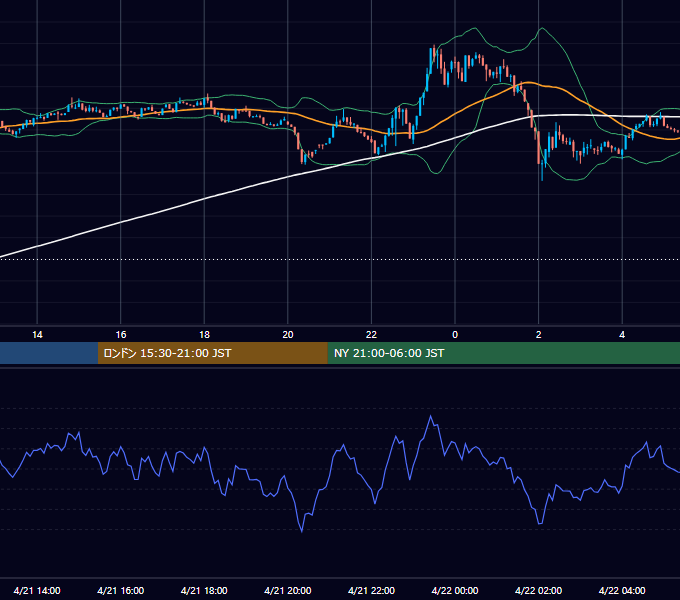This screenshot has width=680, height=600.
Task: Click the London session bar 15:30-21:00 JST
Action: point(212,353)
